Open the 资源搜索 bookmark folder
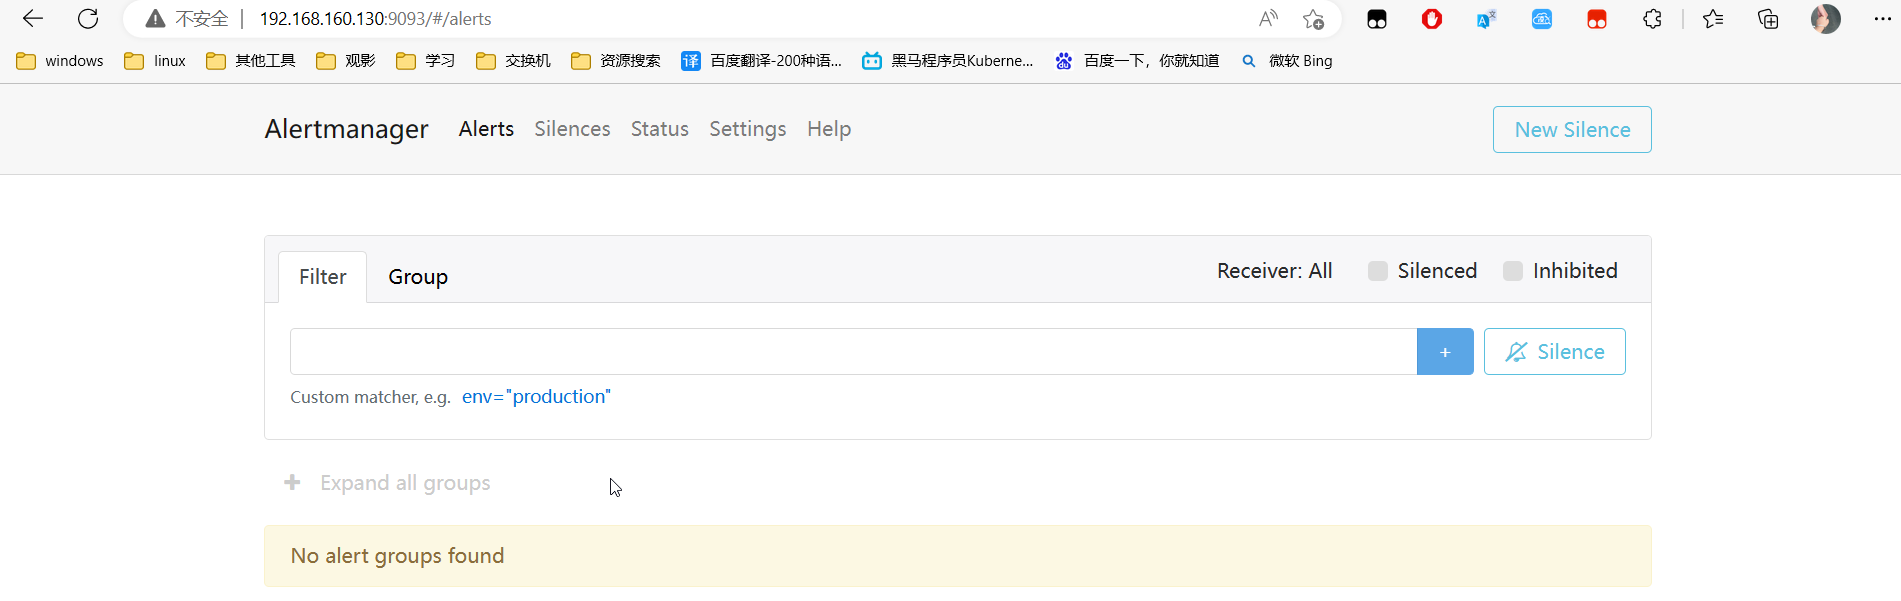This screenshot has height=601, width=1901. 616,61
